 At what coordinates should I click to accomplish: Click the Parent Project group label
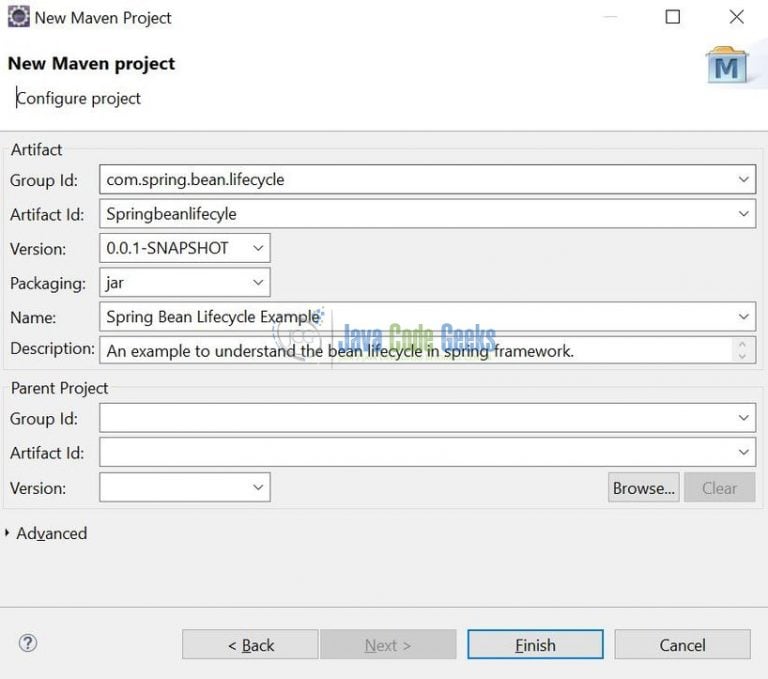pos(59,388)
